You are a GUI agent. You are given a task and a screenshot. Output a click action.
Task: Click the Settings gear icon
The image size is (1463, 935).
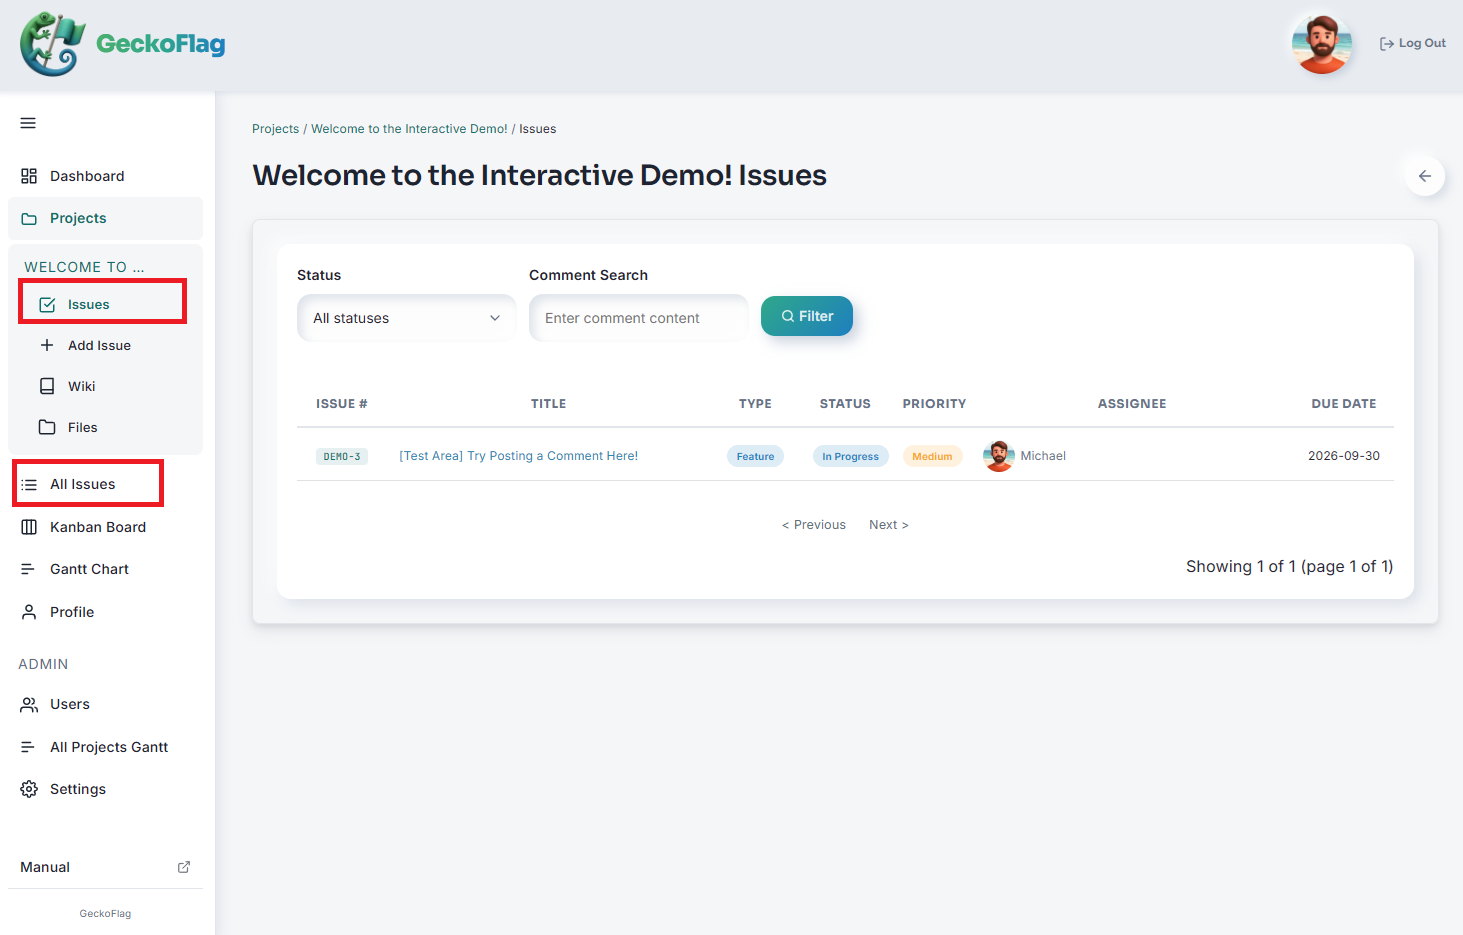click(x=29, y=789)
